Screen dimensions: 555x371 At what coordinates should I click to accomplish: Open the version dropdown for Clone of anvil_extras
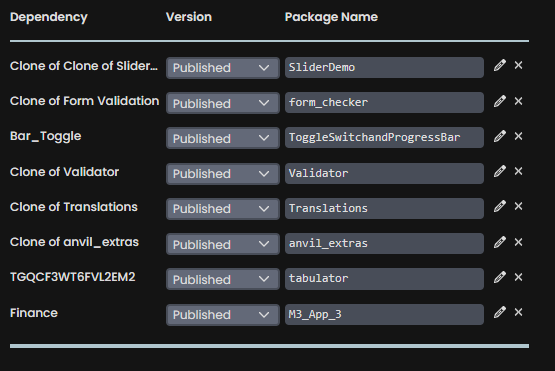click(x=223, y=244)
